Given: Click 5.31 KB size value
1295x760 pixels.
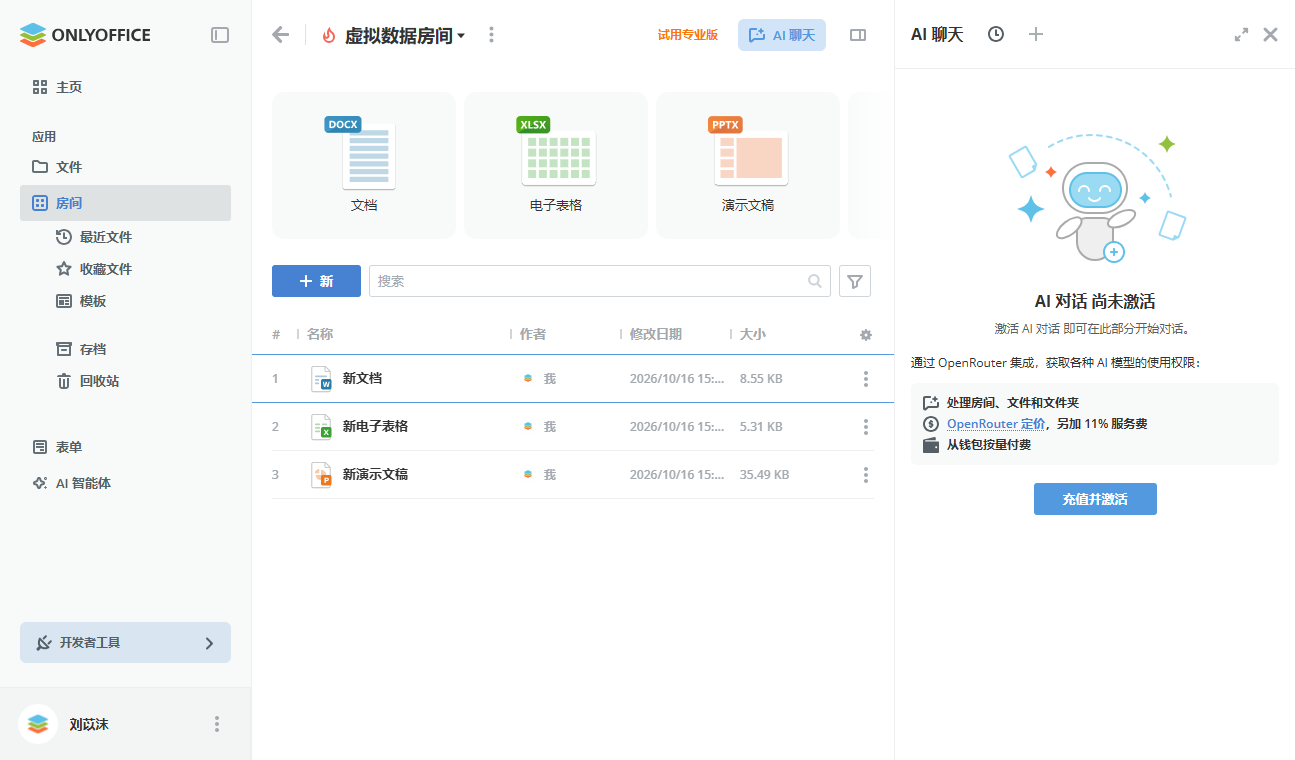Looking at the screenshot, I should click(761, 427).
